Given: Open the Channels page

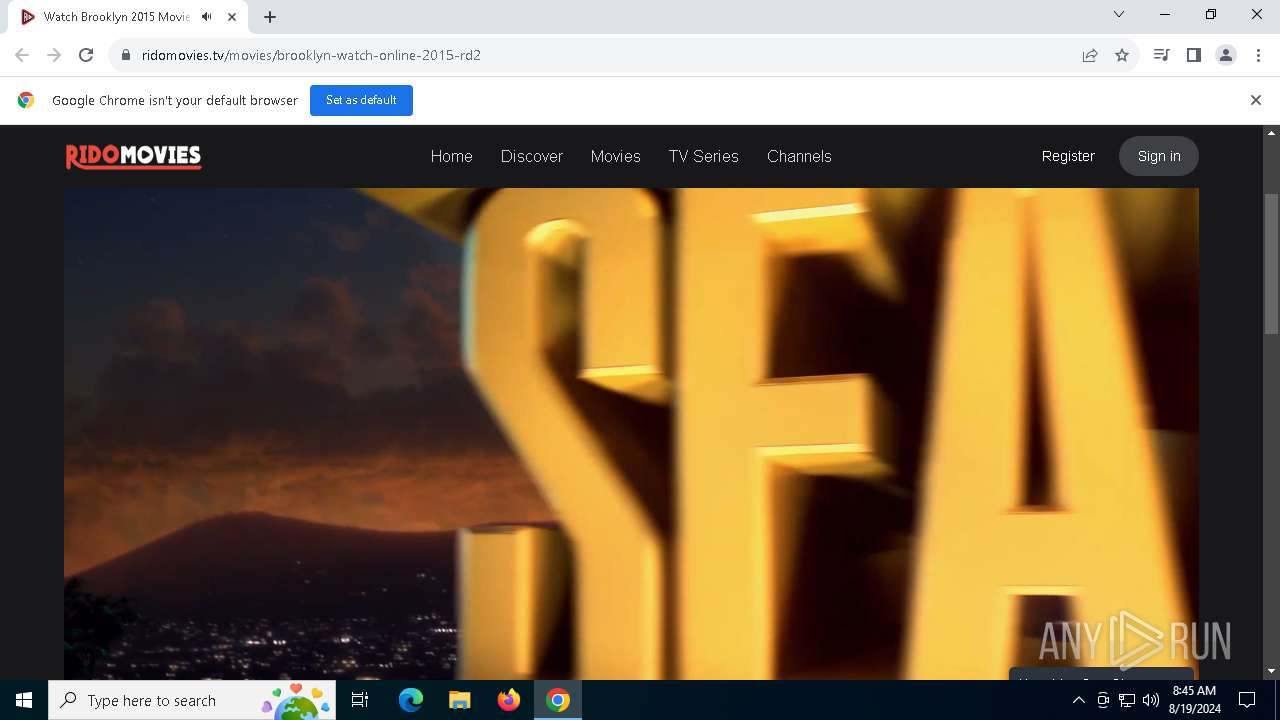Looking at the screenshot, I should click(799, 156).
